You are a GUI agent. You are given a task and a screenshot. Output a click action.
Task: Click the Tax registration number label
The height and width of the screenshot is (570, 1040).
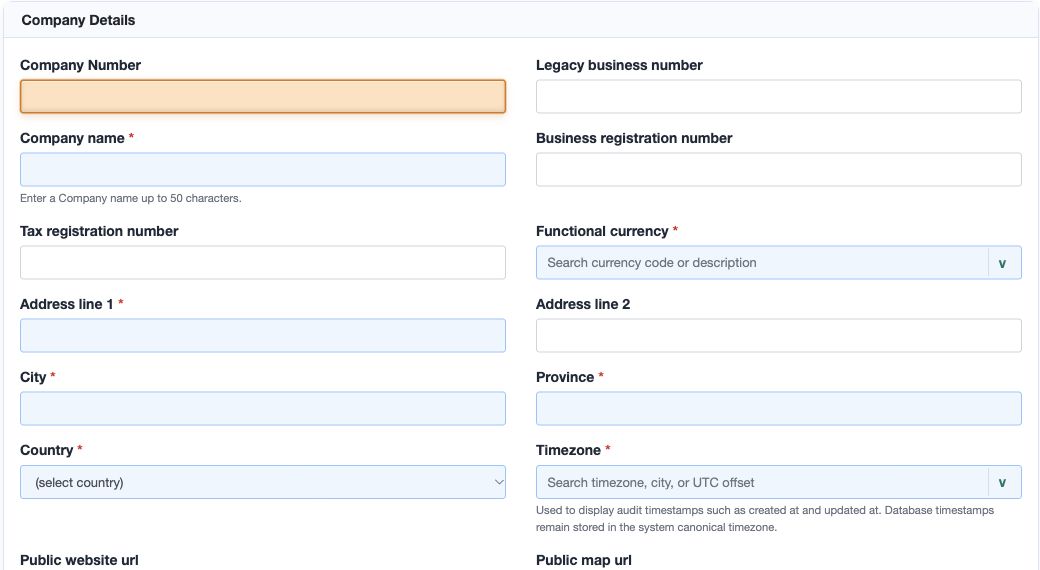[x=99, y=231]
